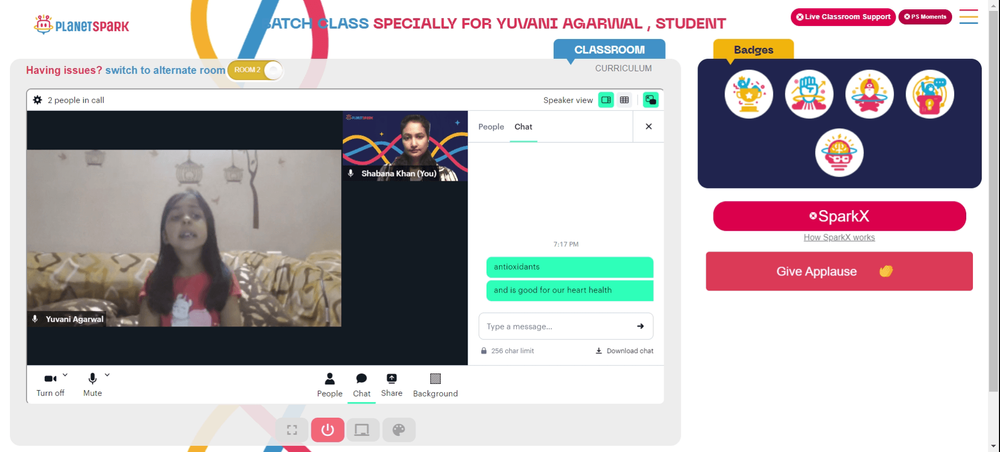End class with red power button

[x=328, y=430]
